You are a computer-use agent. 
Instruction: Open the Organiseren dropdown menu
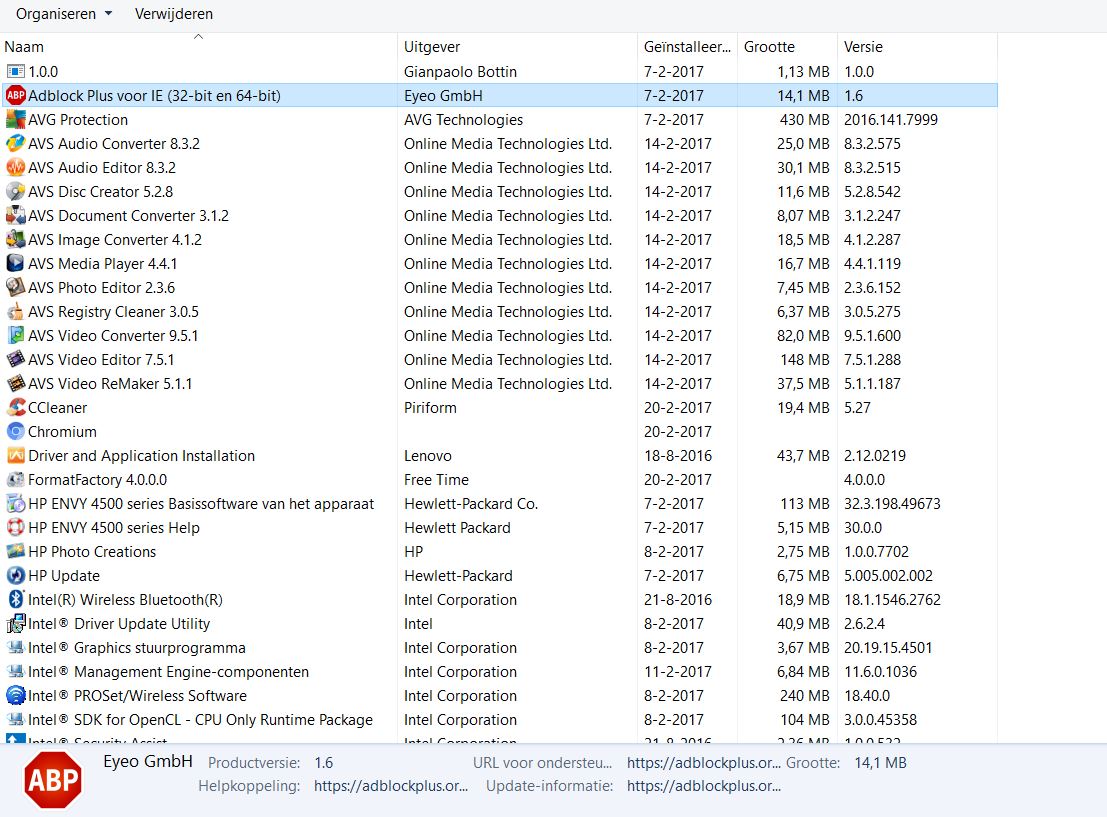pyautogui.click(x=64, y=14)
